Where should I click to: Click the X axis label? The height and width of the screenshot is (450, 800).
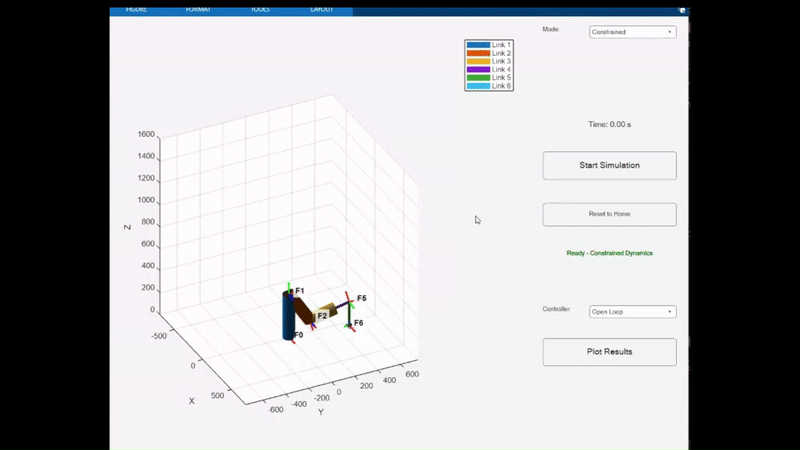click(x=192, y=401)
